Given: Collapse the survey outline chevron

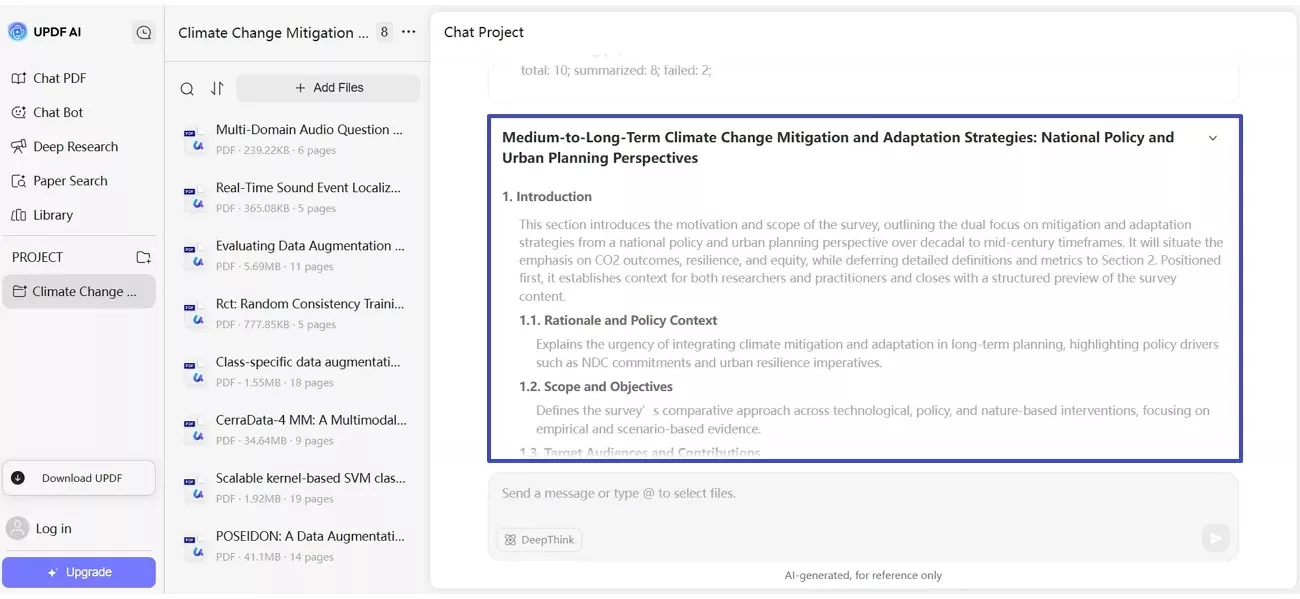Looking at the screenshot, I should 1213,138.
